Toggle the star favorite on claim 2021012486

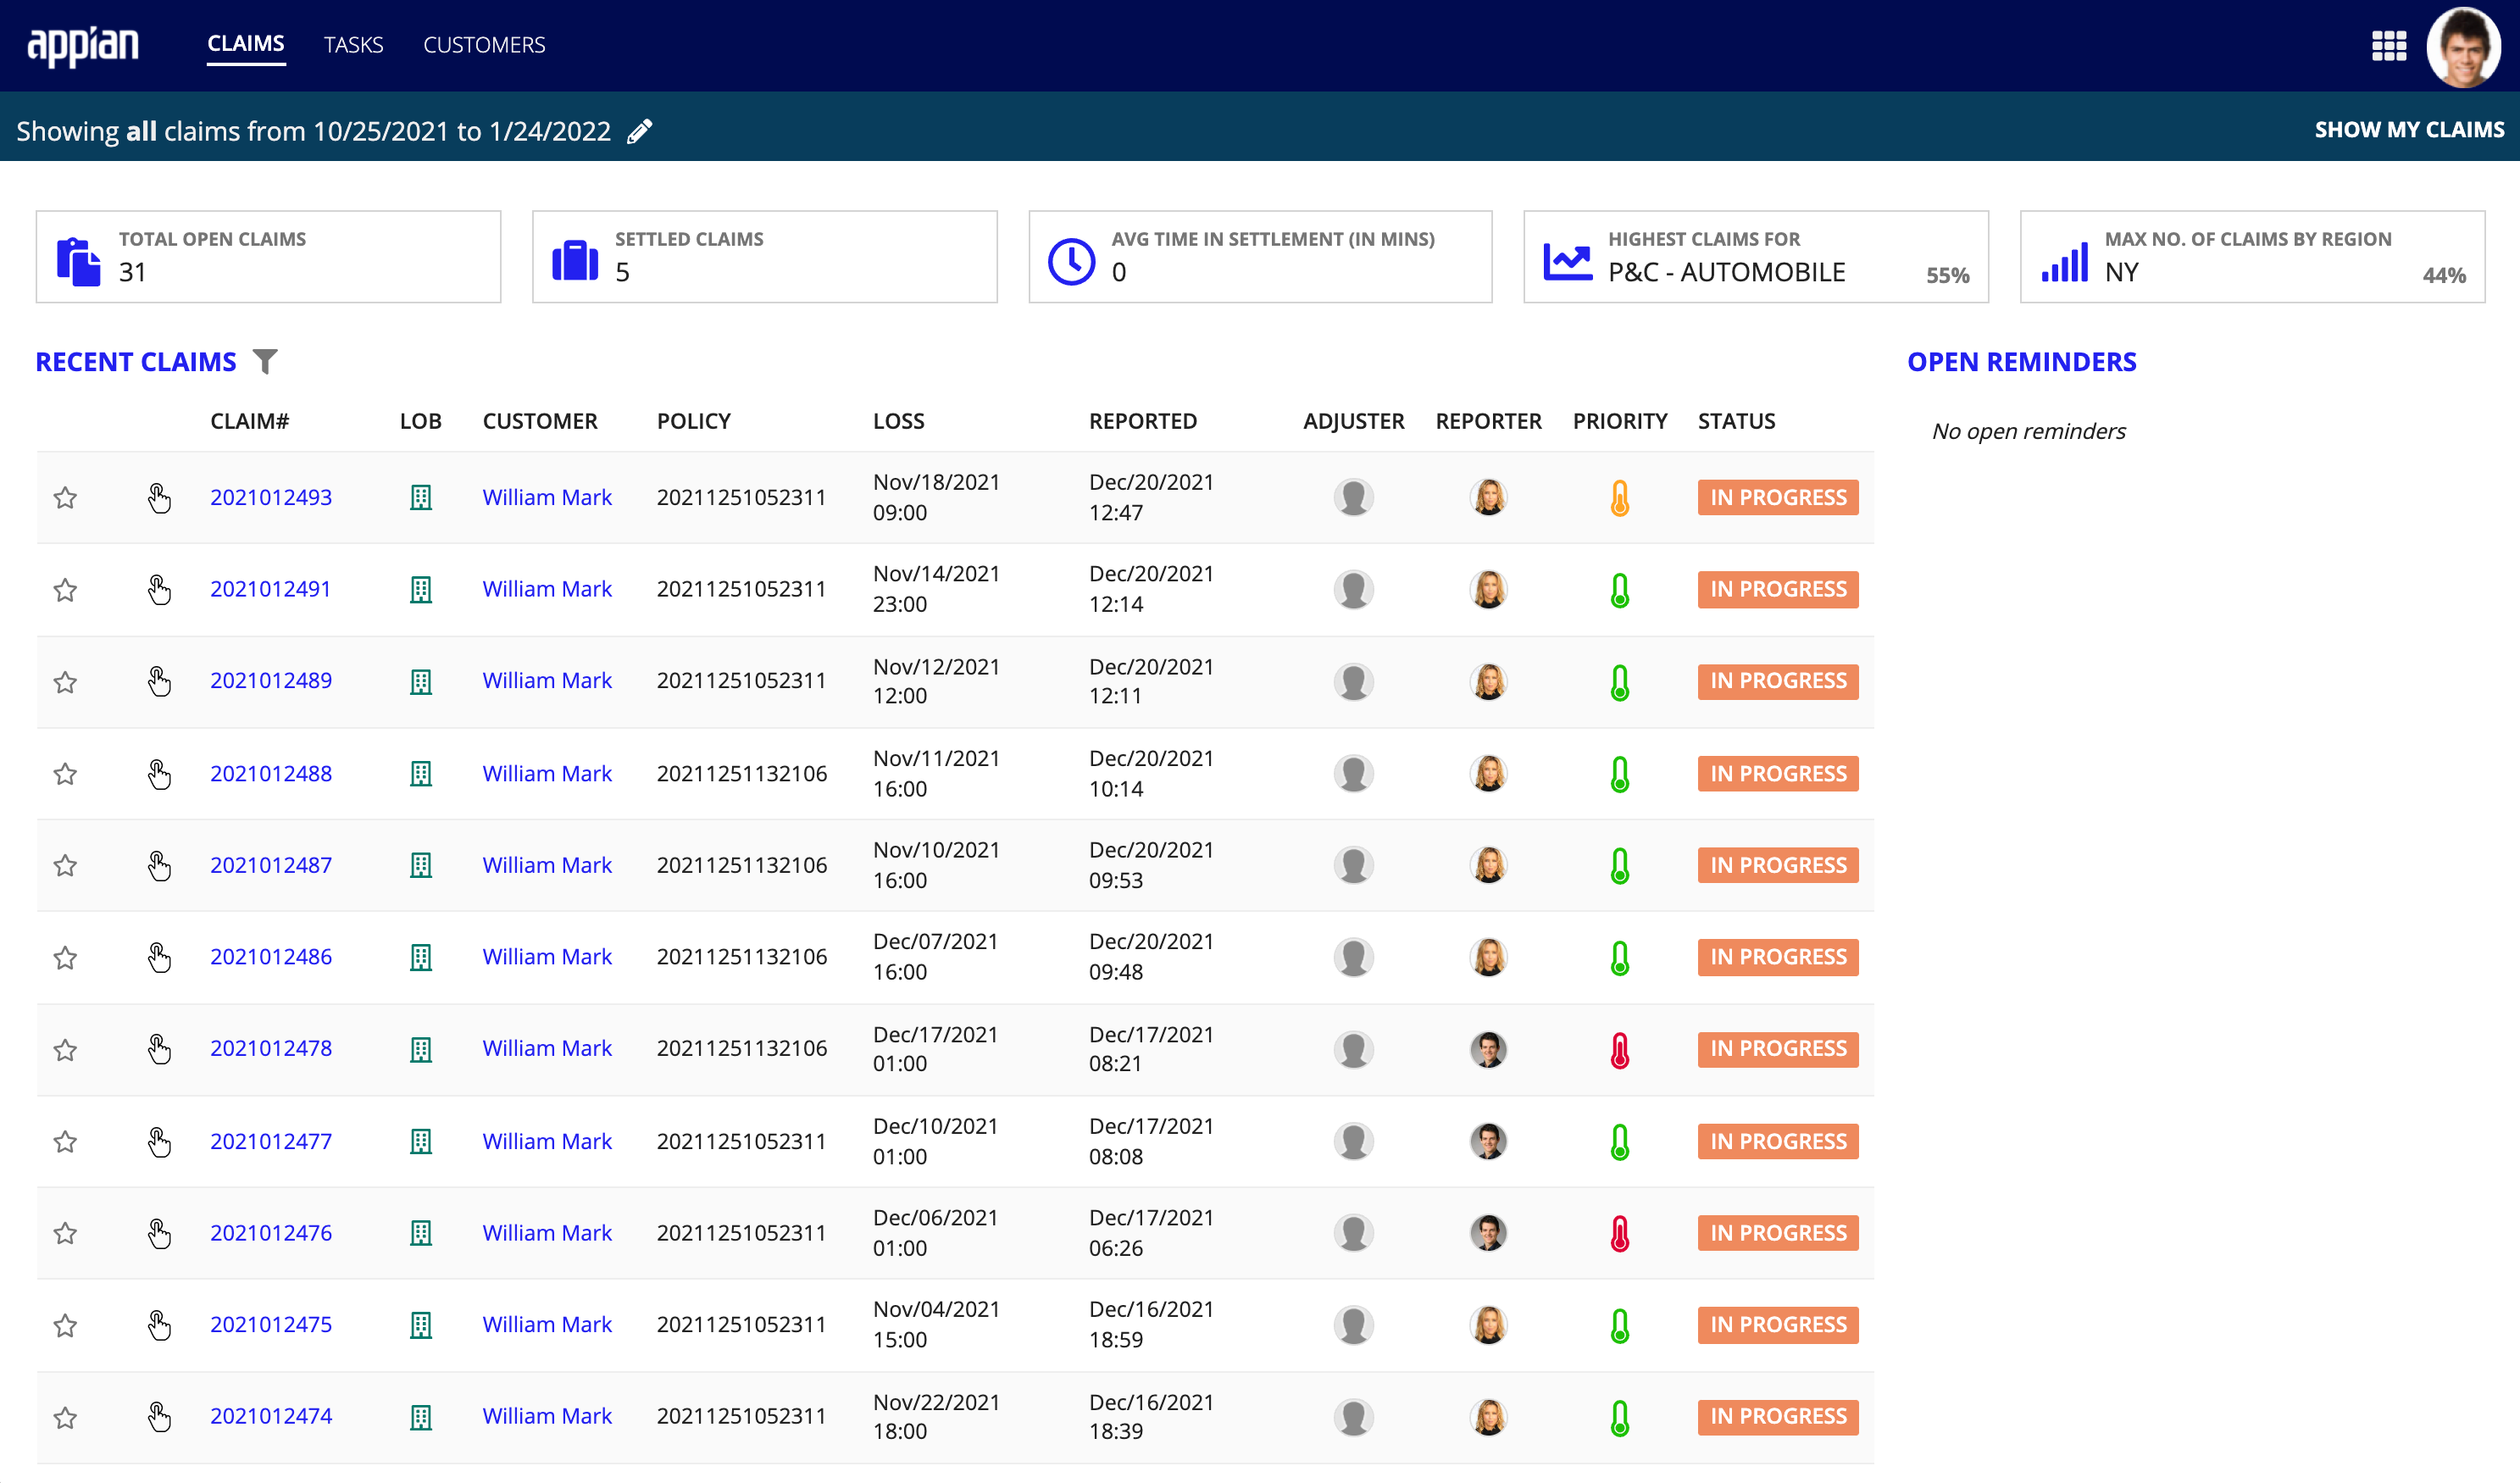click(x=65, y=957)
